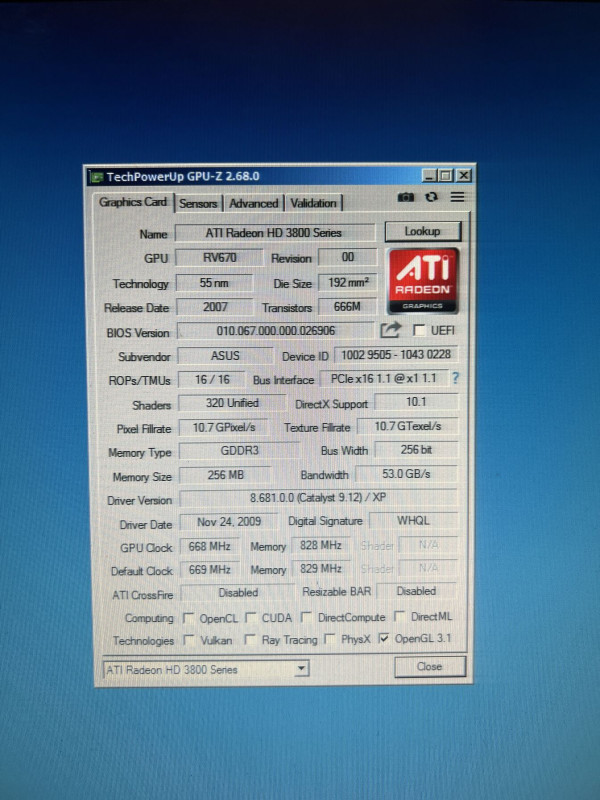600x800 pixels.
Task: Toggle the DirectCompute checkbox
Action: (306, 617)
